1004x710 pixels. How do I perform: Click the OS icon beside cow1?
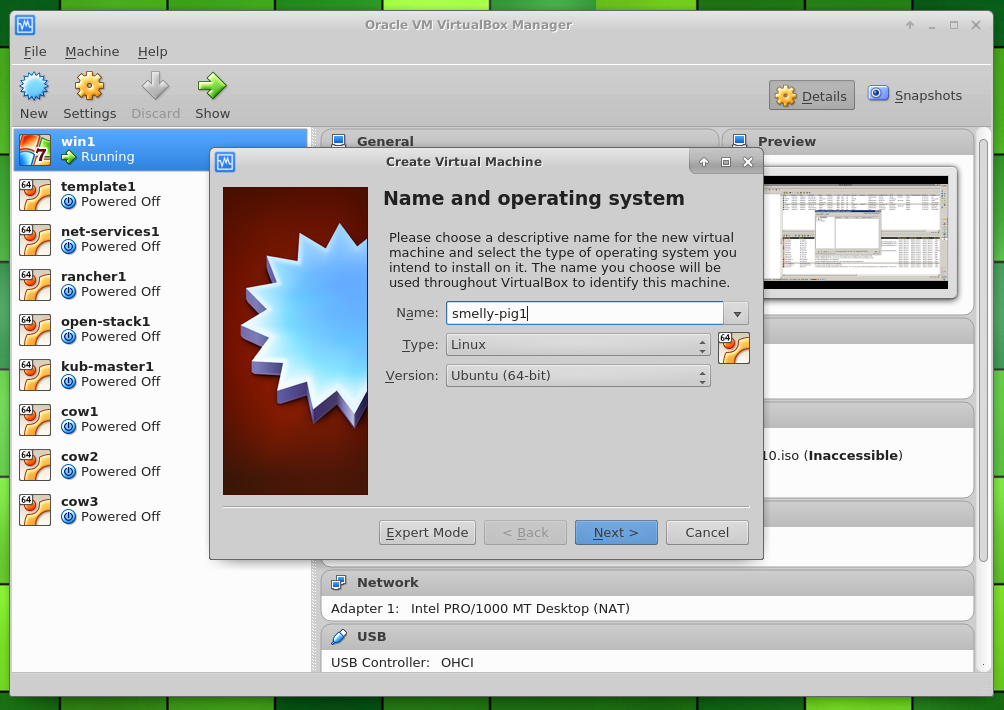point(35,419)
